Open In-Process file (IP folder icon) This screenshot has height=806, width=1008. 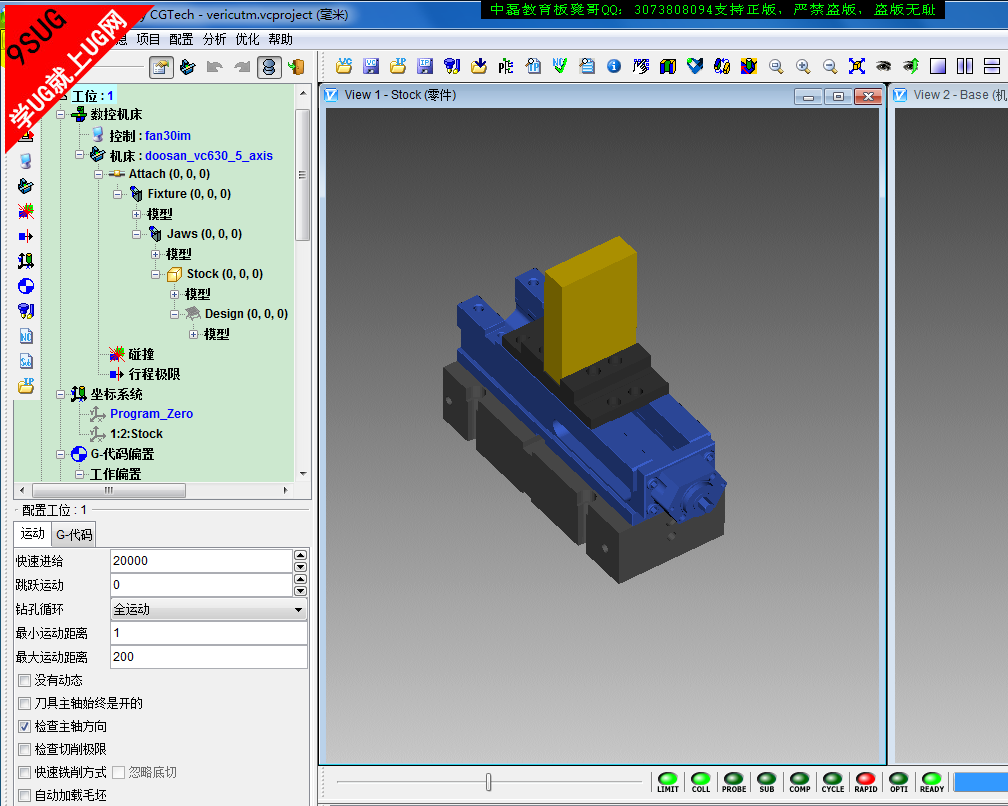[398, 66]
